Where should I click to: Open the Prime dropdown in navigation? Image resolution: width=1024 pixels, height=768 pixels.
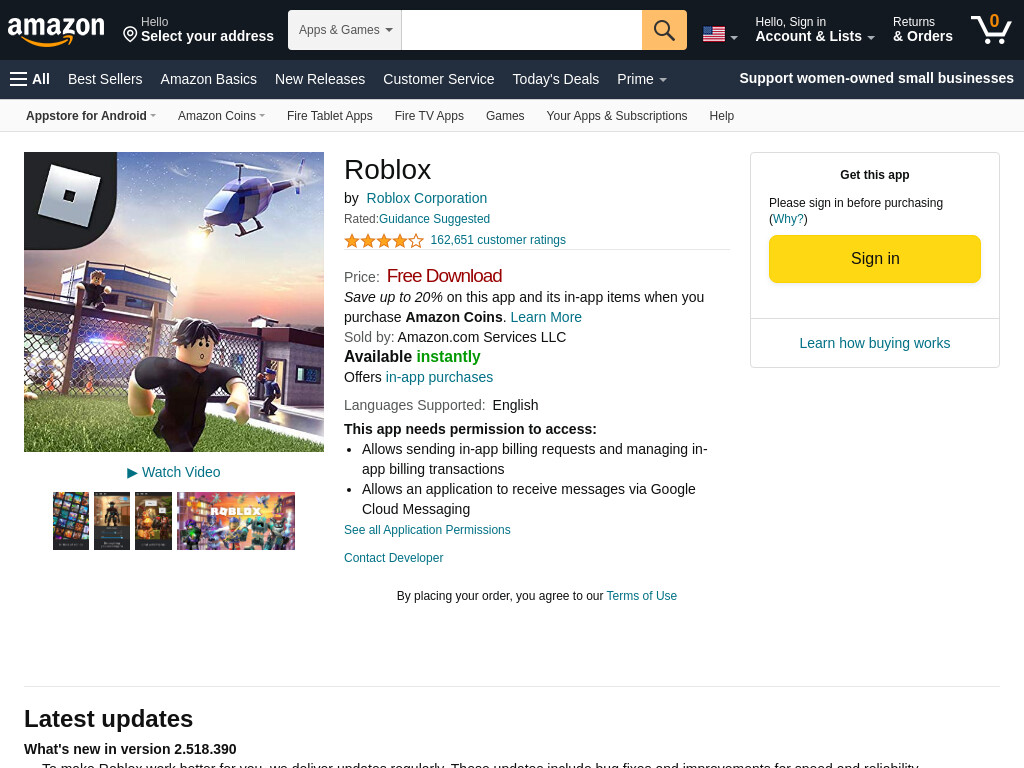[x=641, y=79]
